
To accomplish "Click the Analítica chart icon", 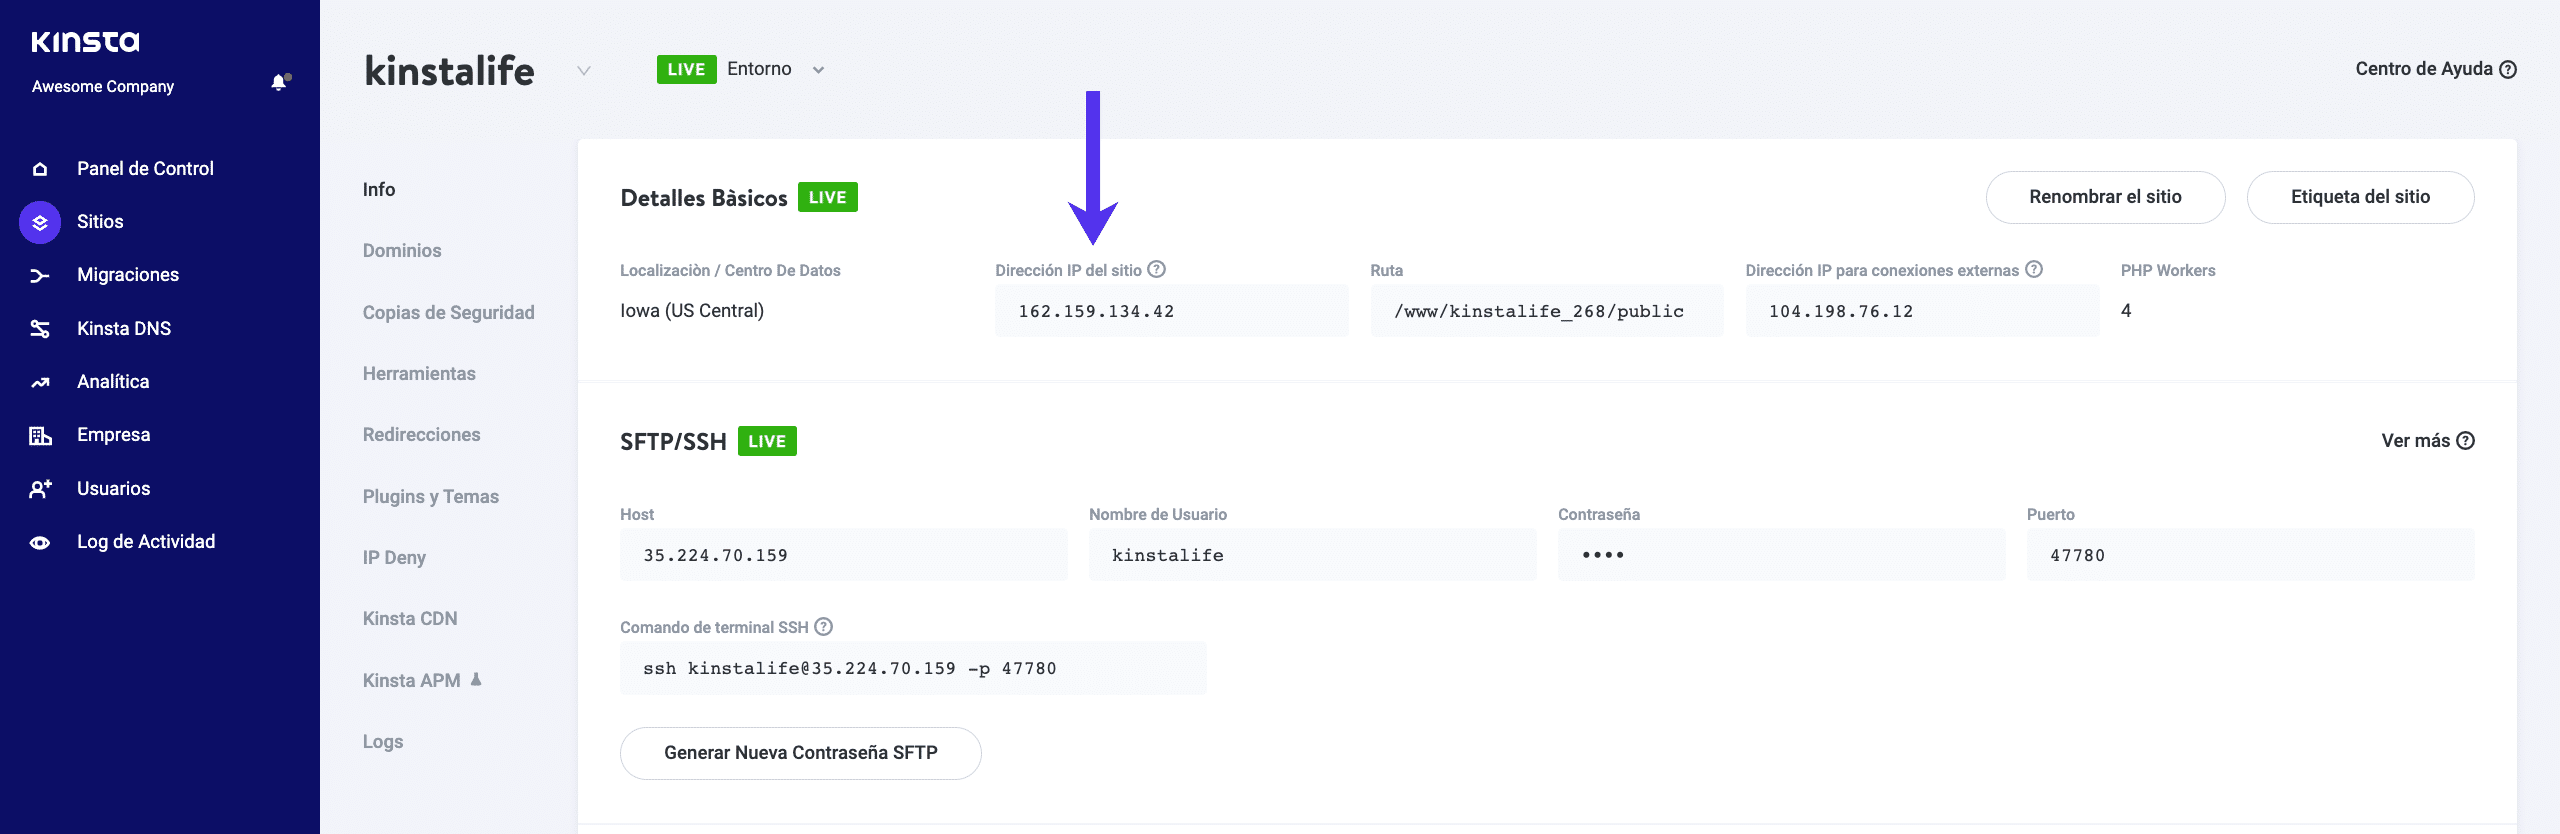I will coord(40,382).
